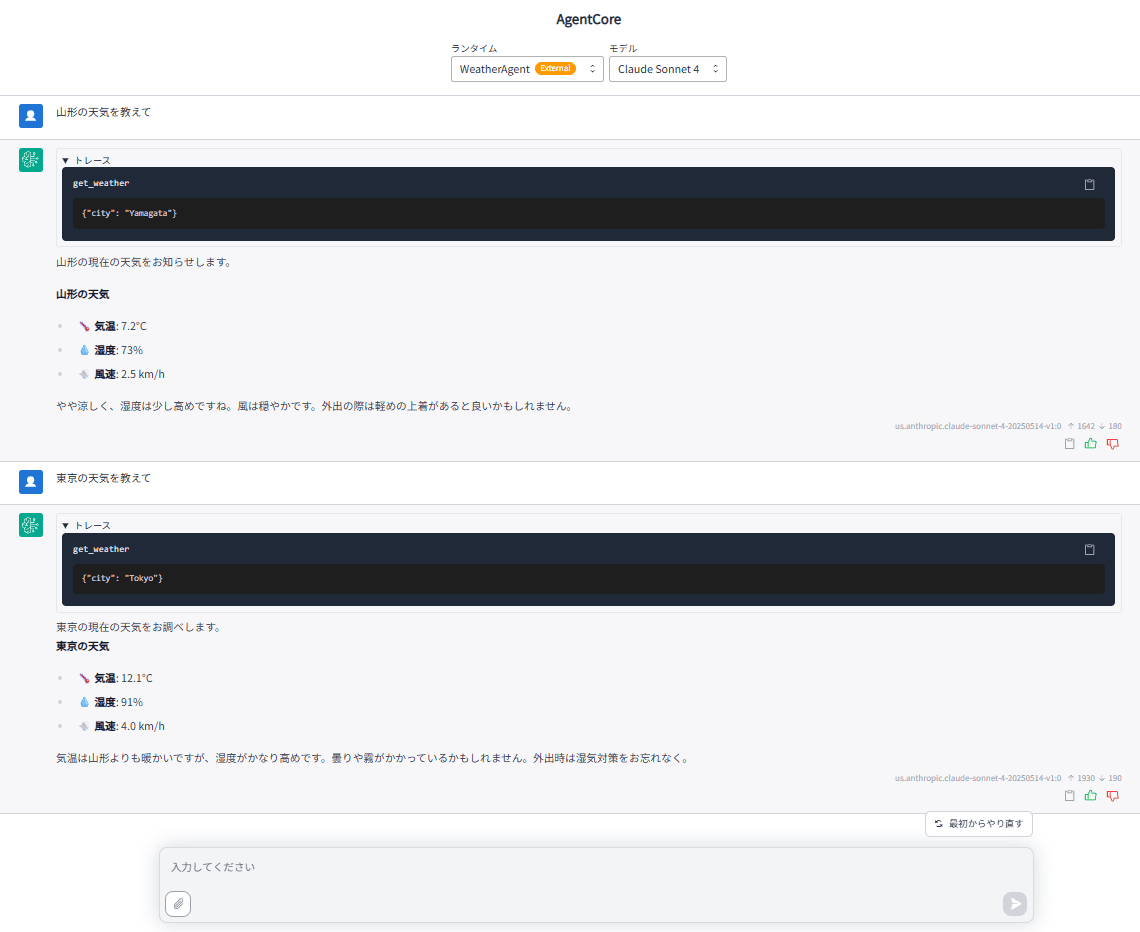Click the agent avatar on Yamagata response

point(31,160)
